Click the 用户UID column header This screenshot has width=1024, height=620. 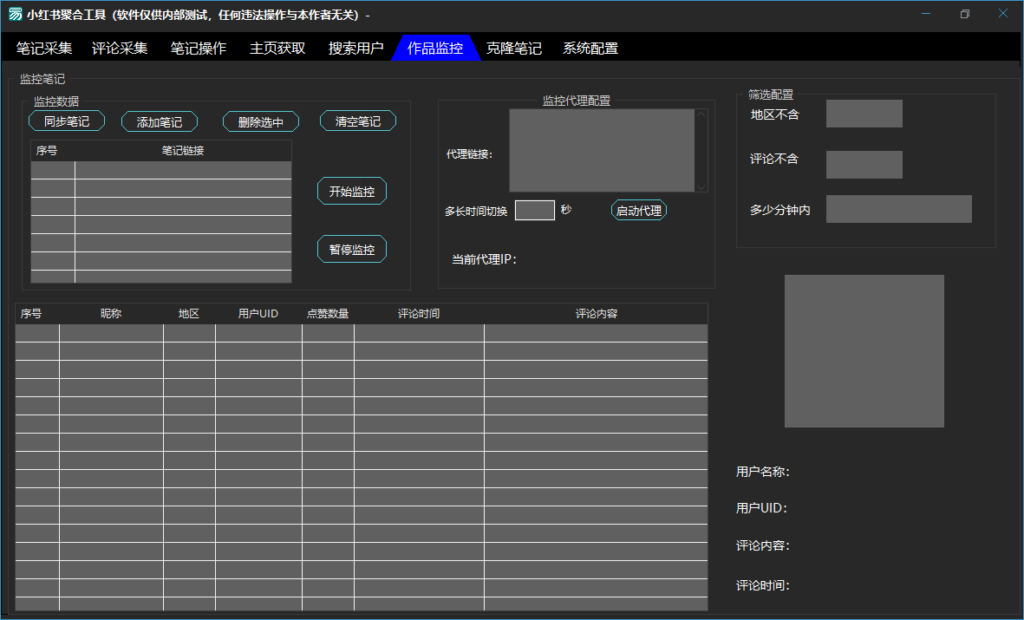pos(258,314)
